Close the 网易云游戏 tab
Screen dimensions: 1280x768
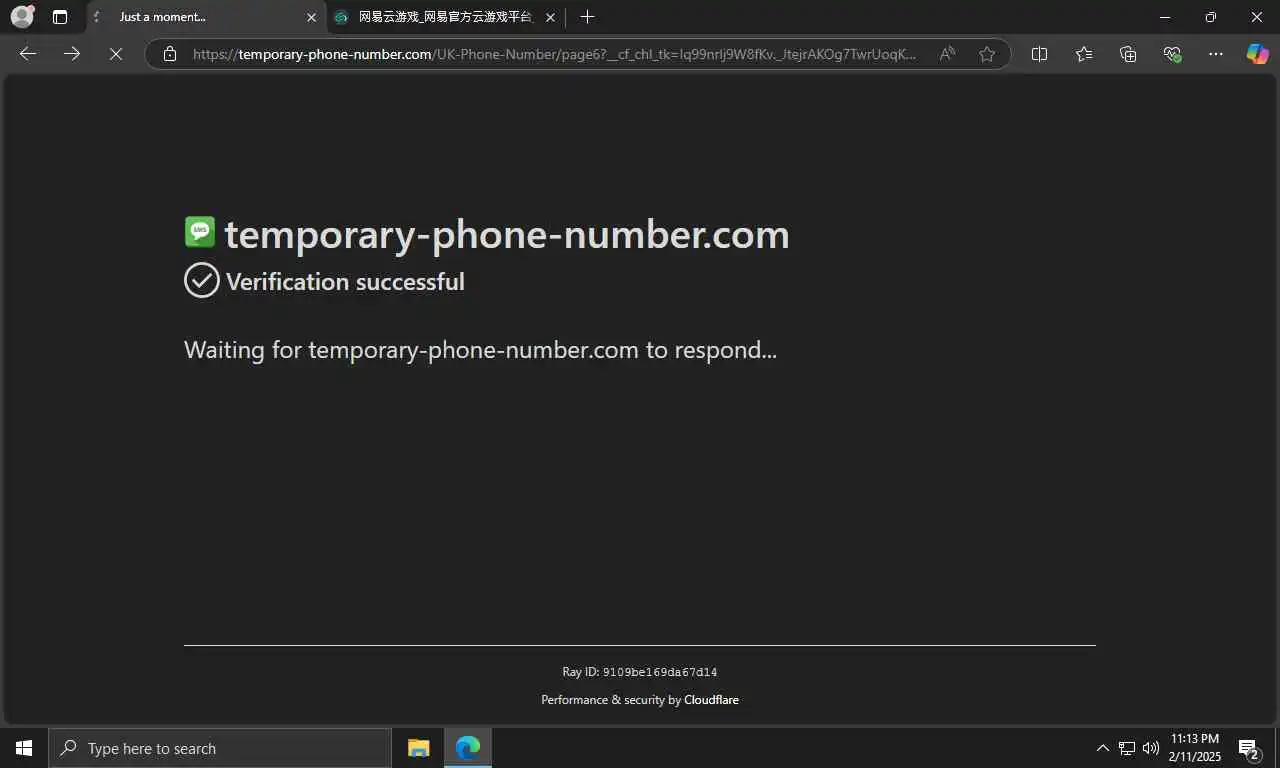(550, 17)
